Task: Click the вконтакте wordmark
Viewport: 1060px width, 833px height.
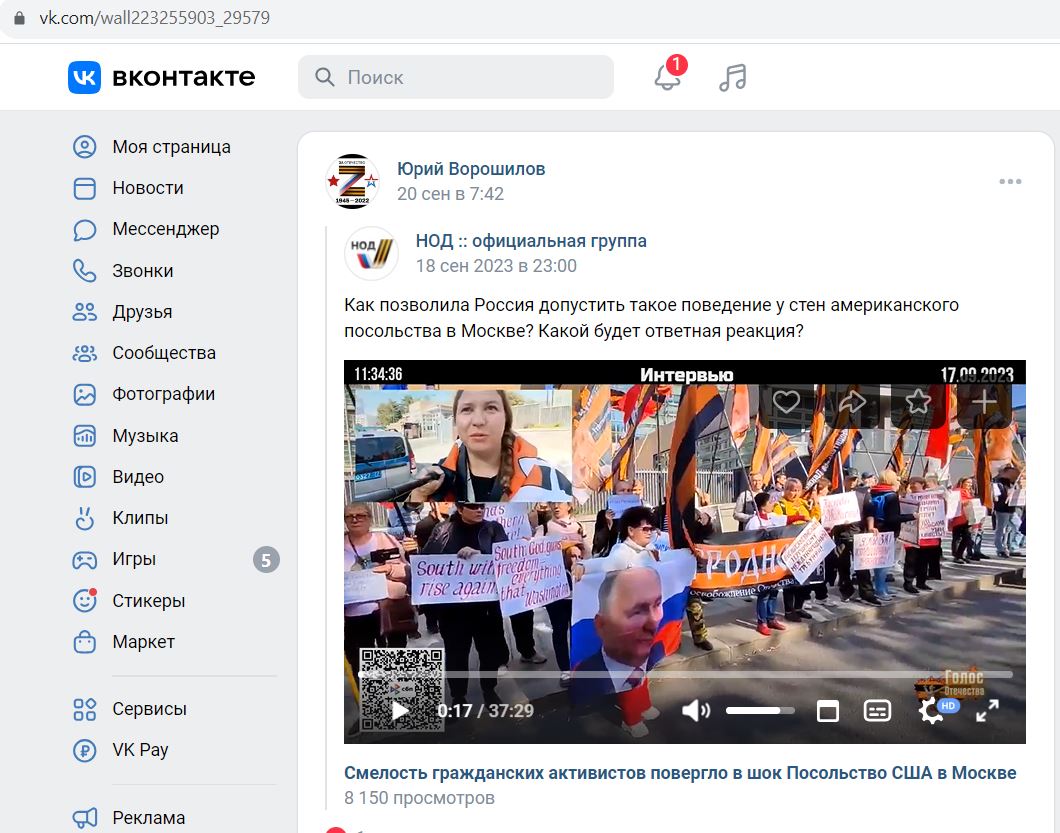Action: tap(184, 77)
